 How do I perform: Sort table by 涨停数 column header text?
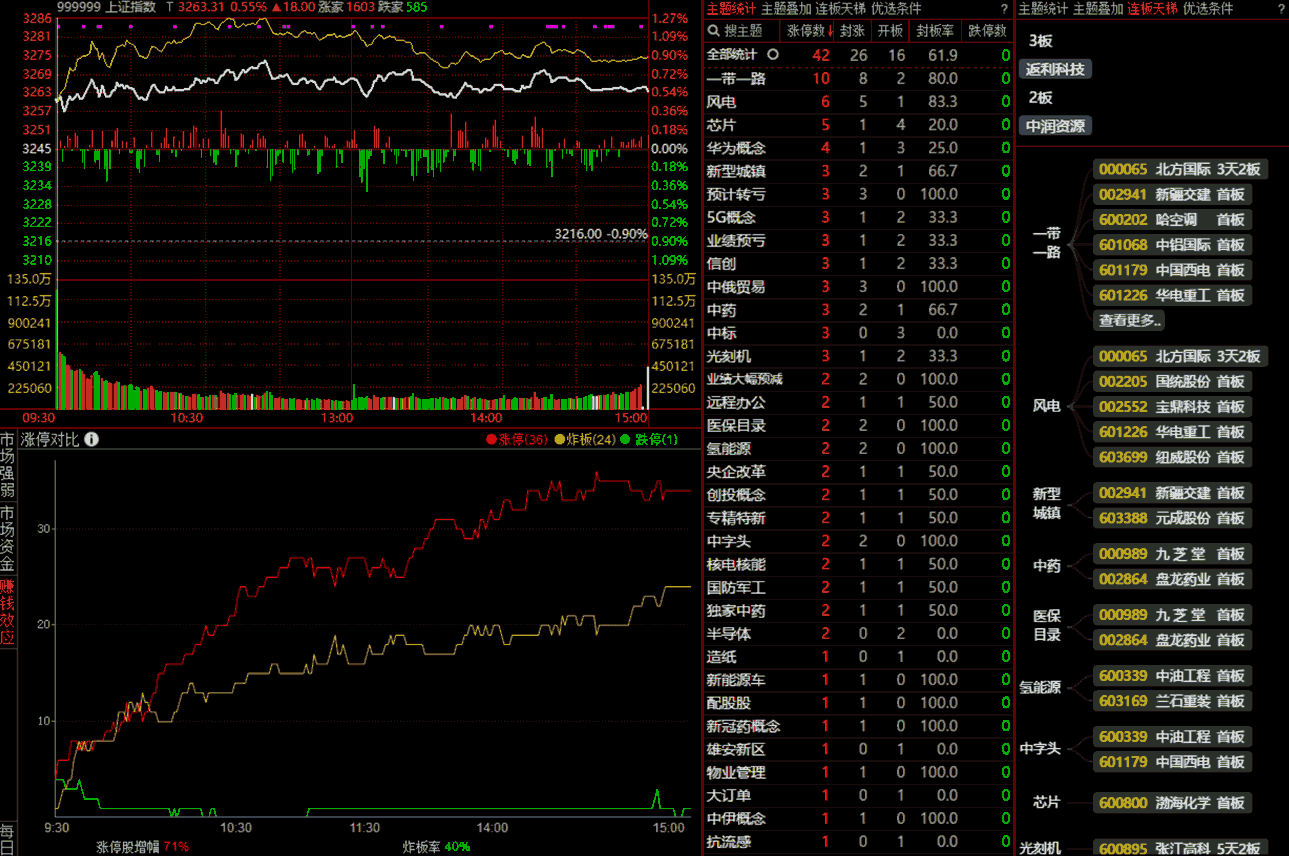tap(805, 31)
